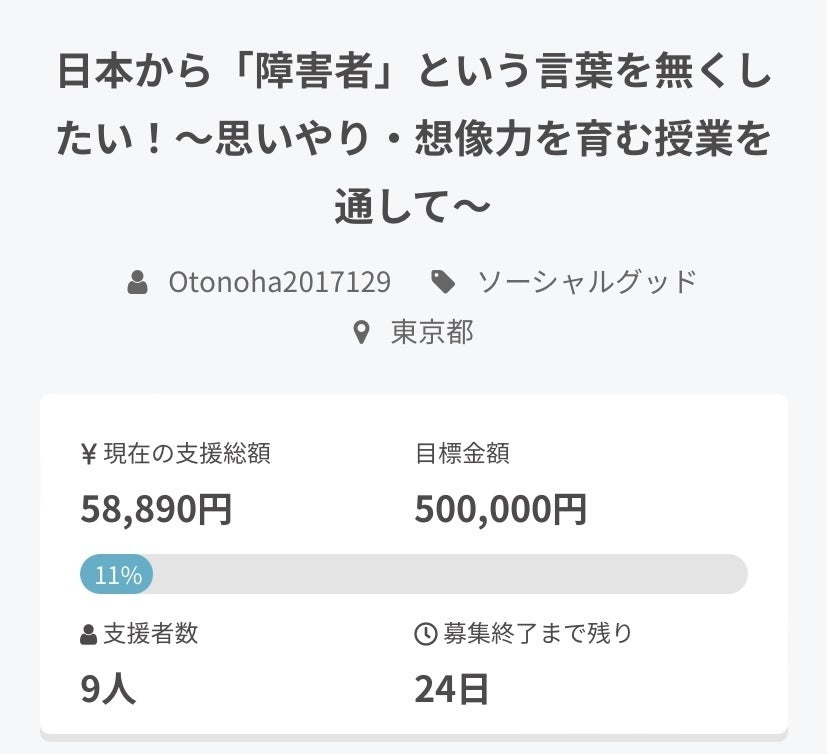The height and width of the screenshot is (754, 827).
Task: Click the 58,890円 current support amount
Action: [x=156, y=510]
